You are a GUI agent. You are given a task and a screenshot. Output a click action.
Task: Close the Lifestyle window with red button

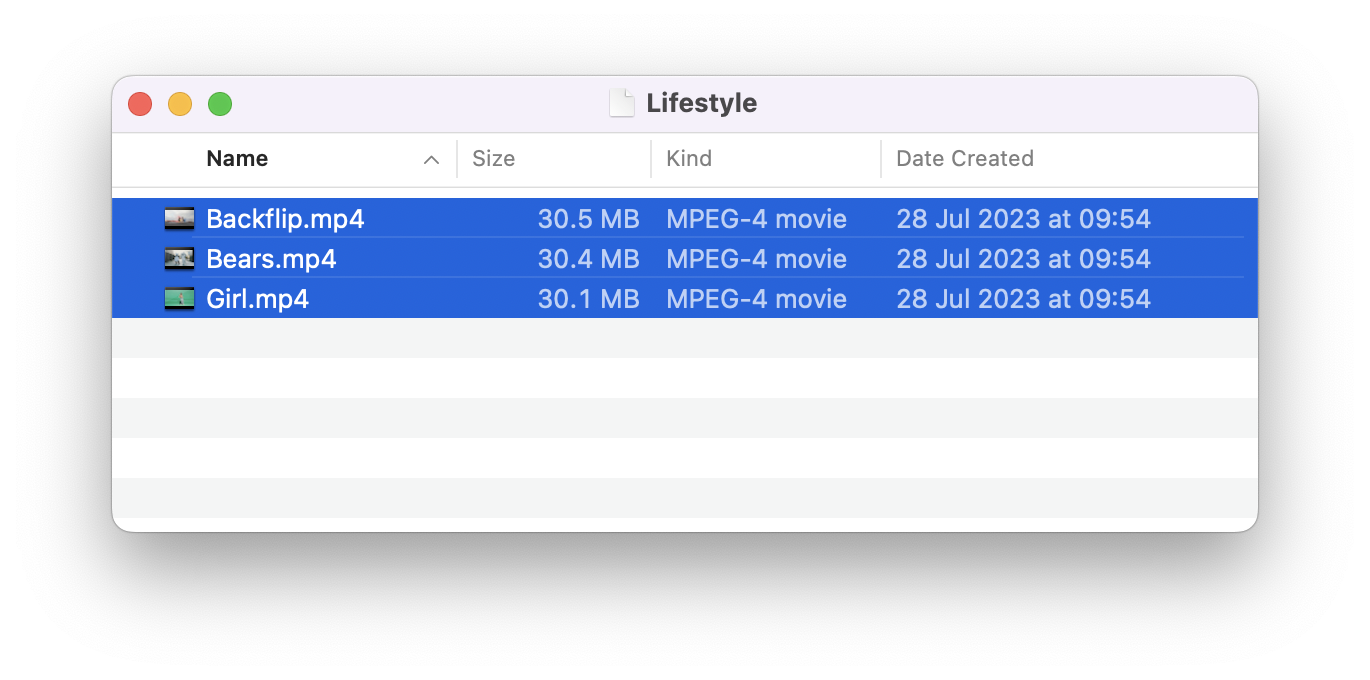coord(140,104)
